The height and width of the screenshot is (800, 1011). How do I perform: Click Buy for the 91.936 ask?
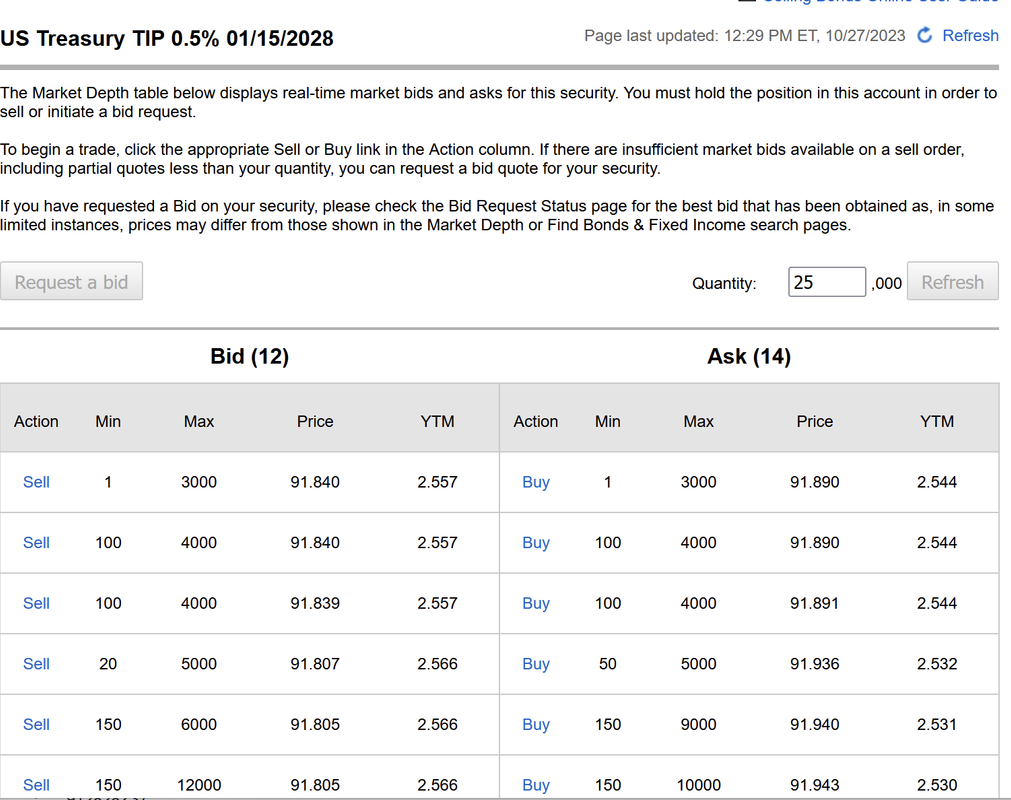536,664
